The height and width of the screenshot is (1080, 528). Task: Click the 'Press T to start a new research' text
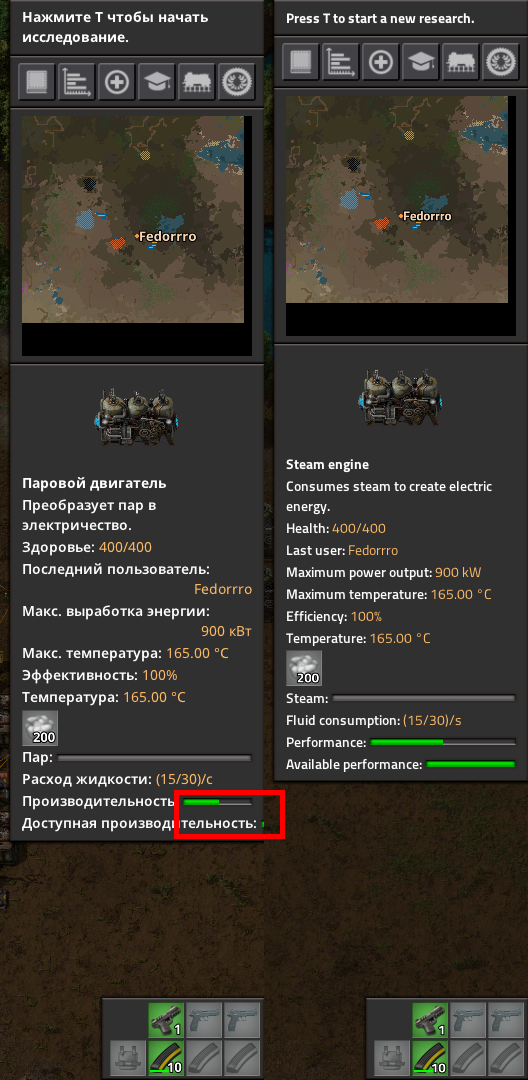pyautogui.click(x=379, y=19)
